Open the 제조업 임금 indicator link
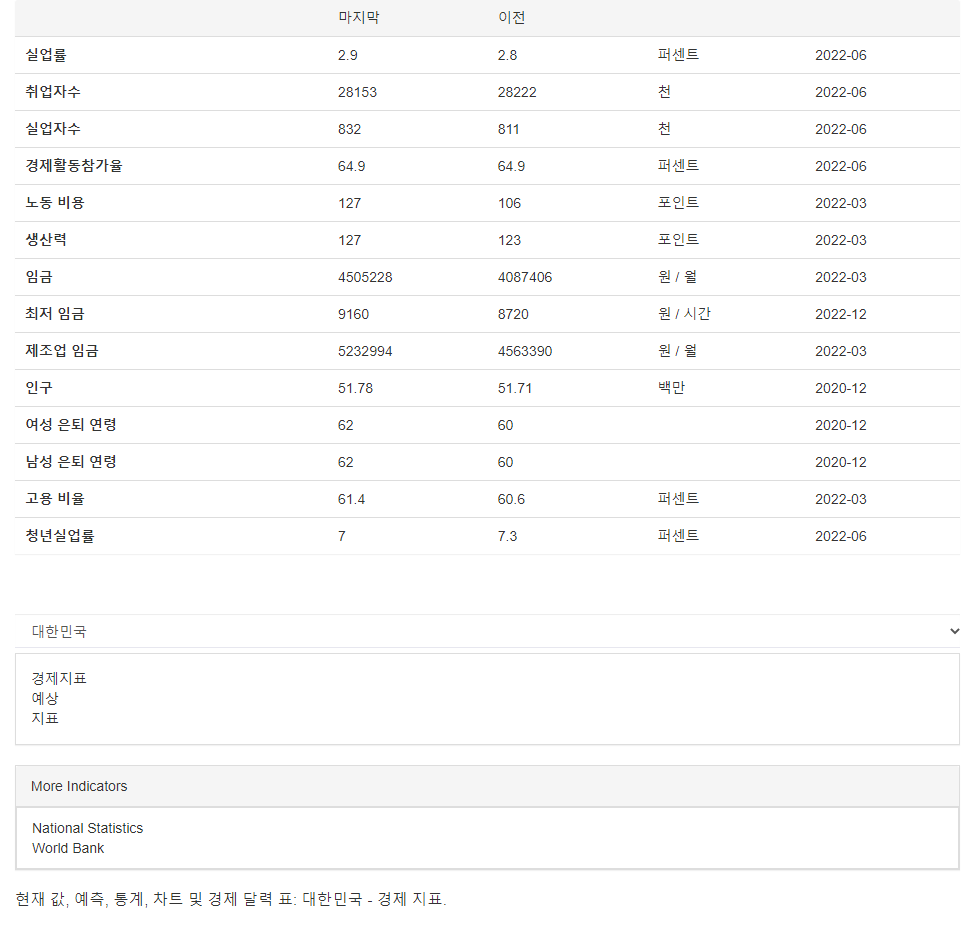The height and width of the screenshot is (941, 975). point(62,351)
